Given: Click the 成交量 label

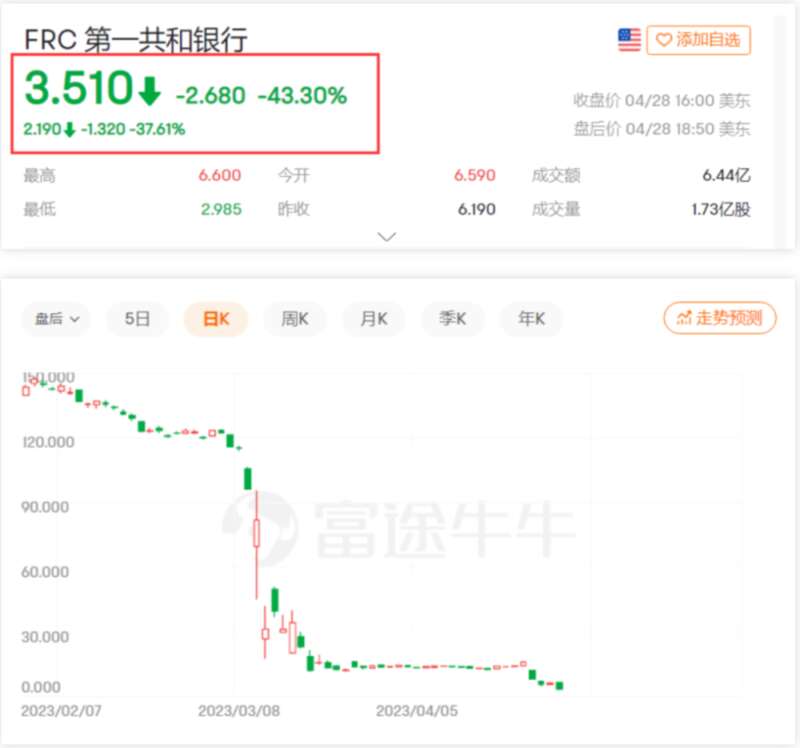Looking at the screenshot, I should [556, 209].
